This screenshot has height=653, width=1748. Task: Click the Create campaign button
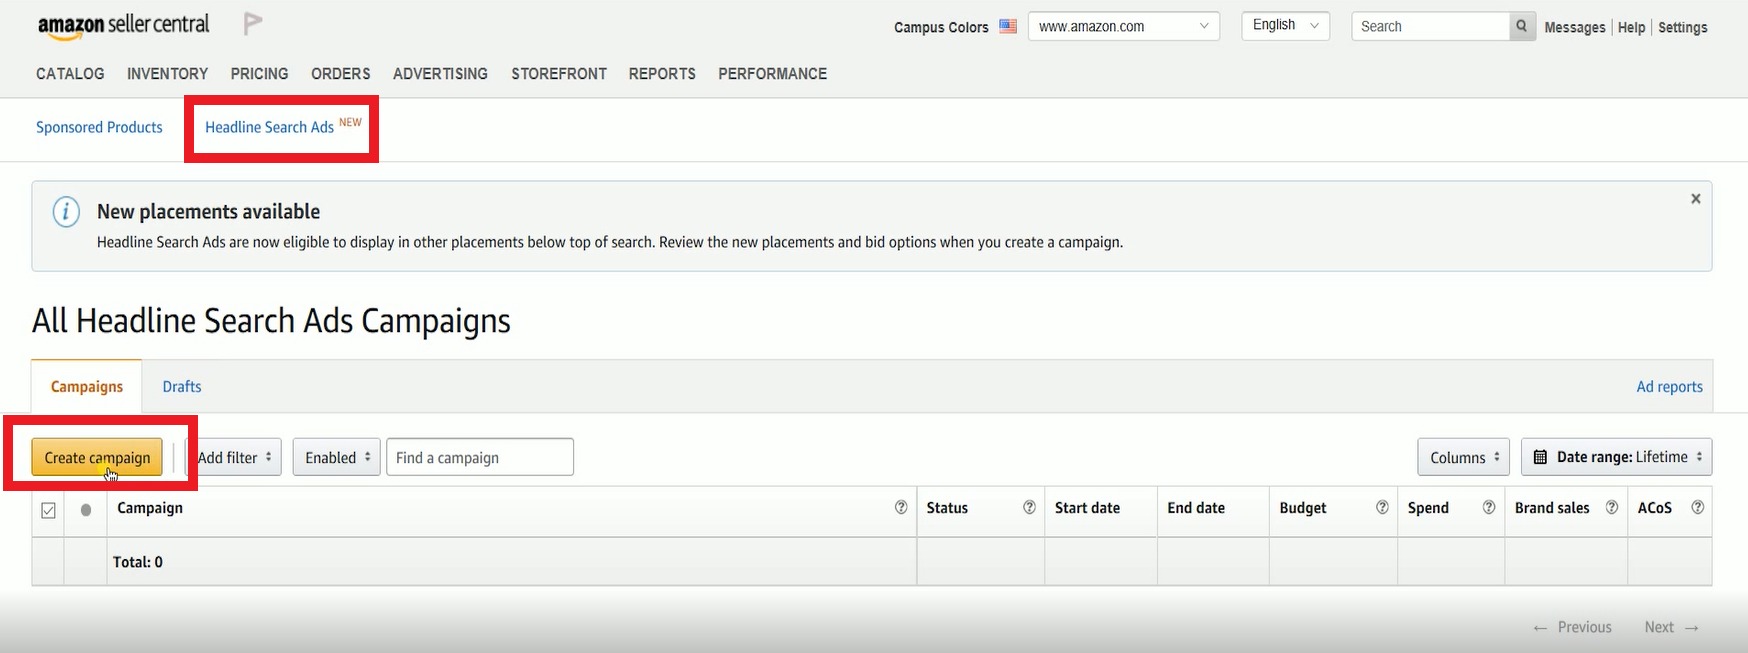[x=97, y=457]
